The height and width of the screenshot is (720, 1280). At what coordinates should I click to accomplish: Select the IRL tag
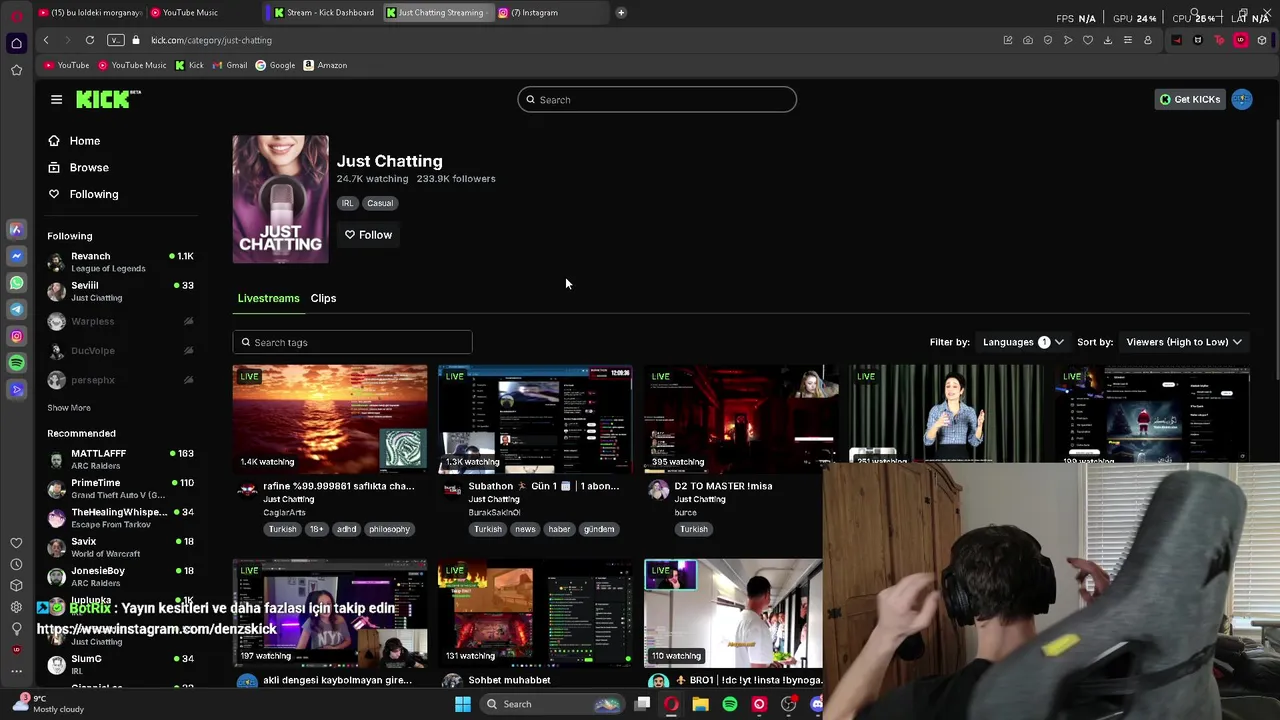pyautogui.click(x=347, y=203)
